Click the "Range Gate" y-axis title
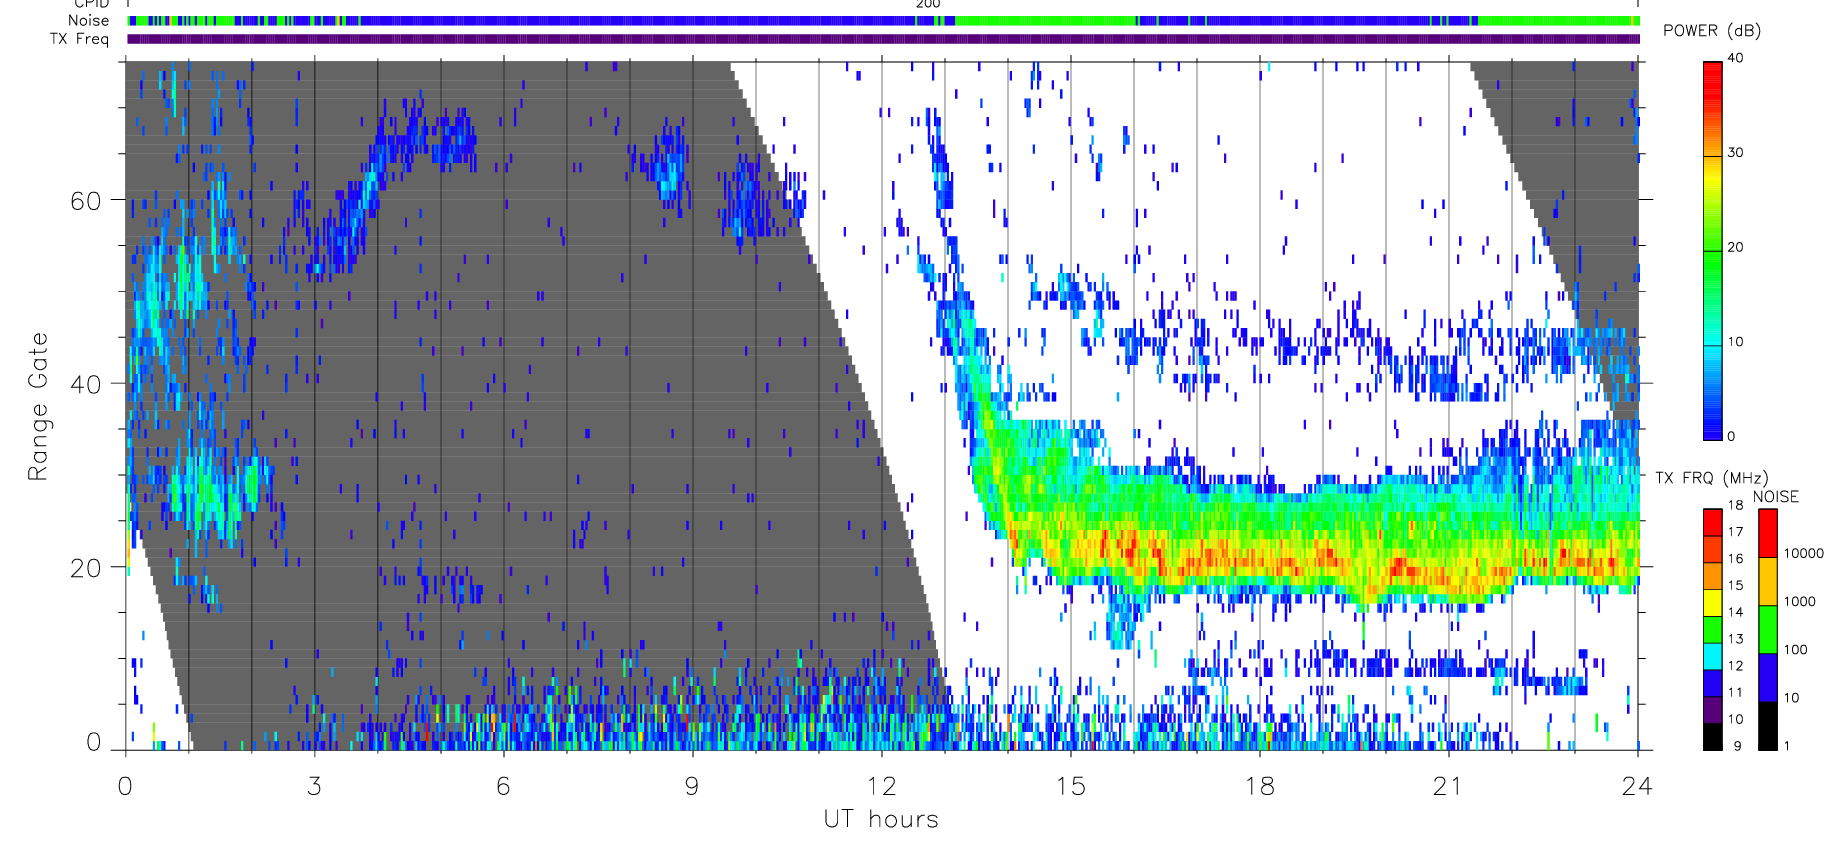This screenshot has width=1843, height=850. pos(38,407)
